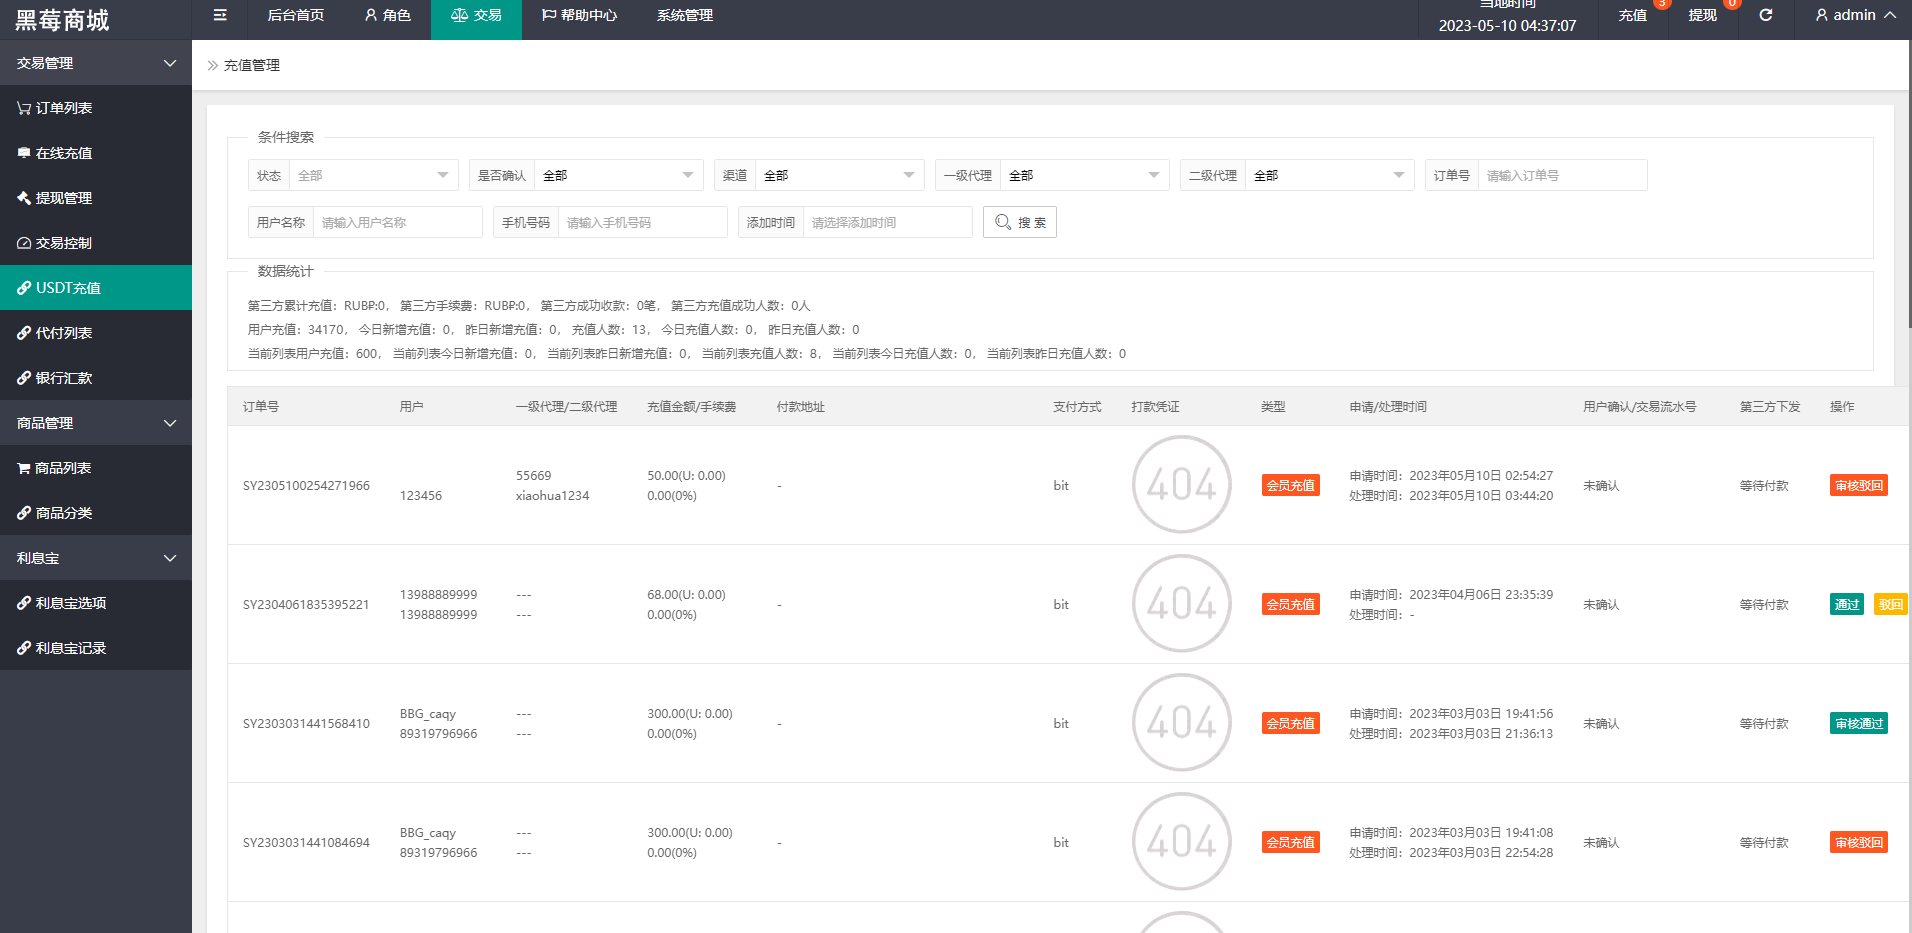Image resolution: width=1912 pixels, height=933 pixels.
Task: Open the 一级代理 filter dropdown
Action: pos(1083,174)
